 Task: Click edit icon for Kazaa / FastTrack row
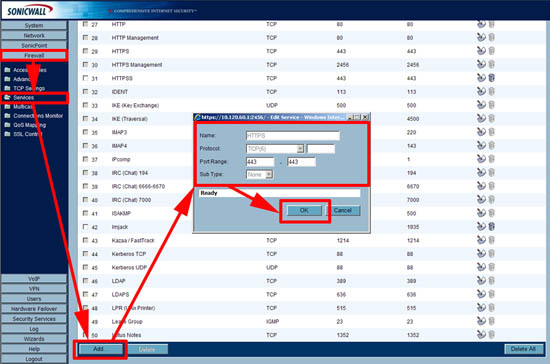pos(481,240)
